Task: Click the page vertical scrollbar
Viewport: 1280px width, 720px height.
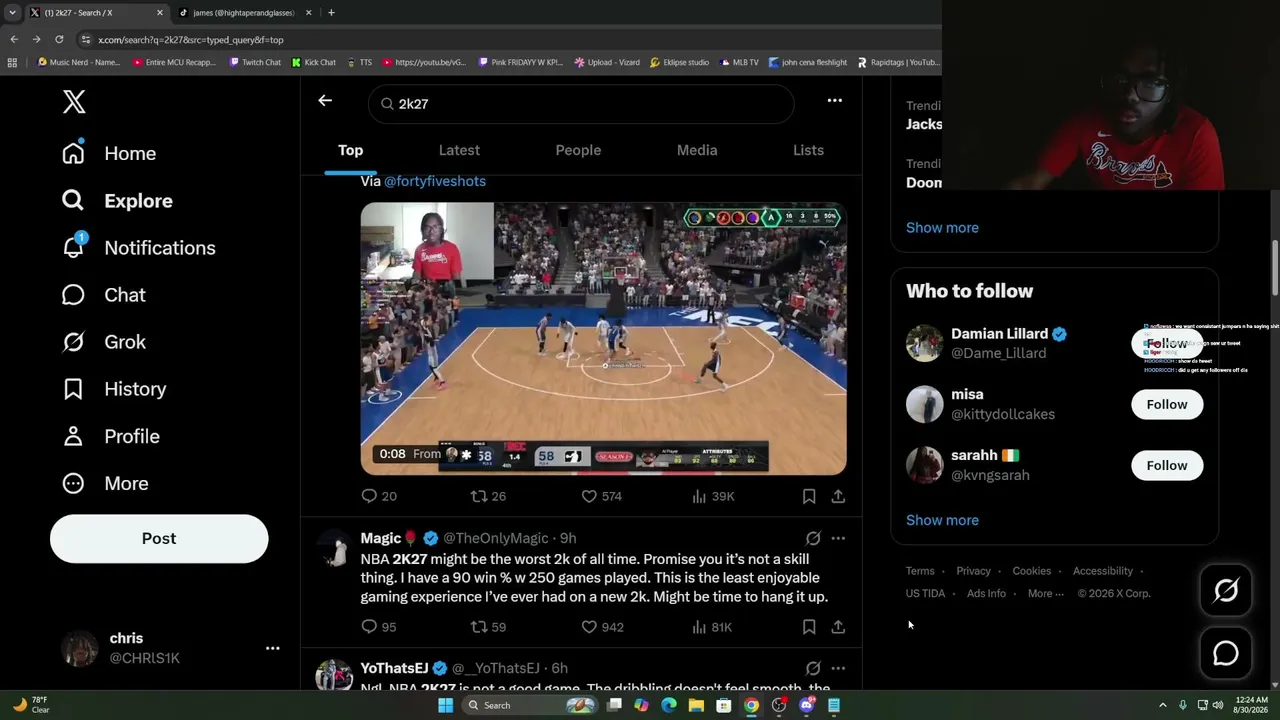Action: tap(1275, 270)
